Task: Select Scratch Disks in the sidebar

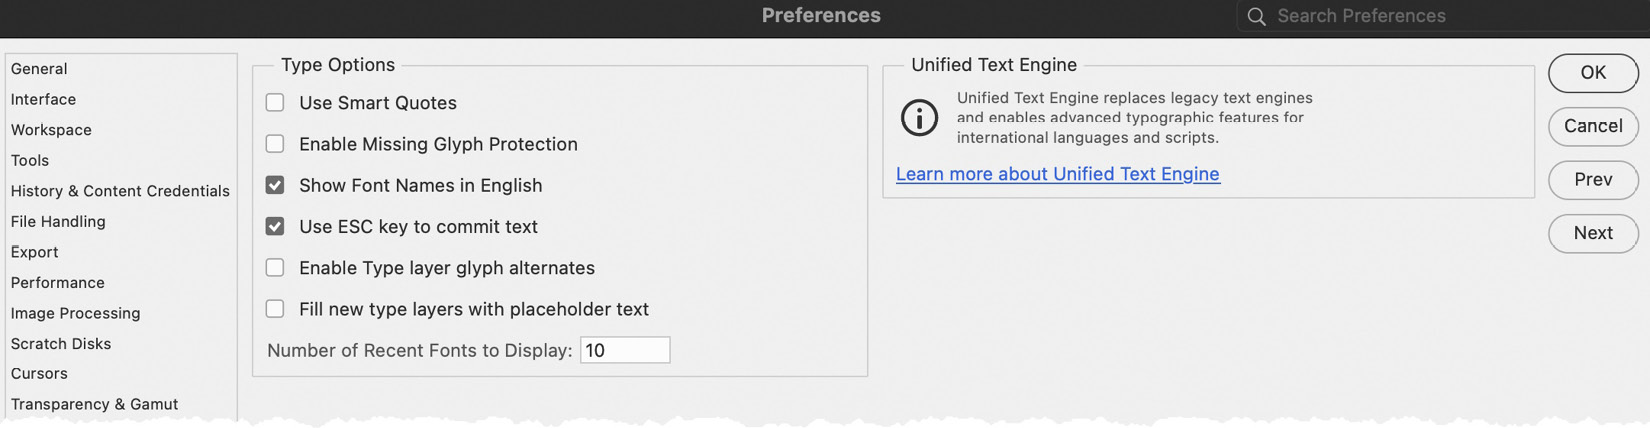Action: pos(61,343)
